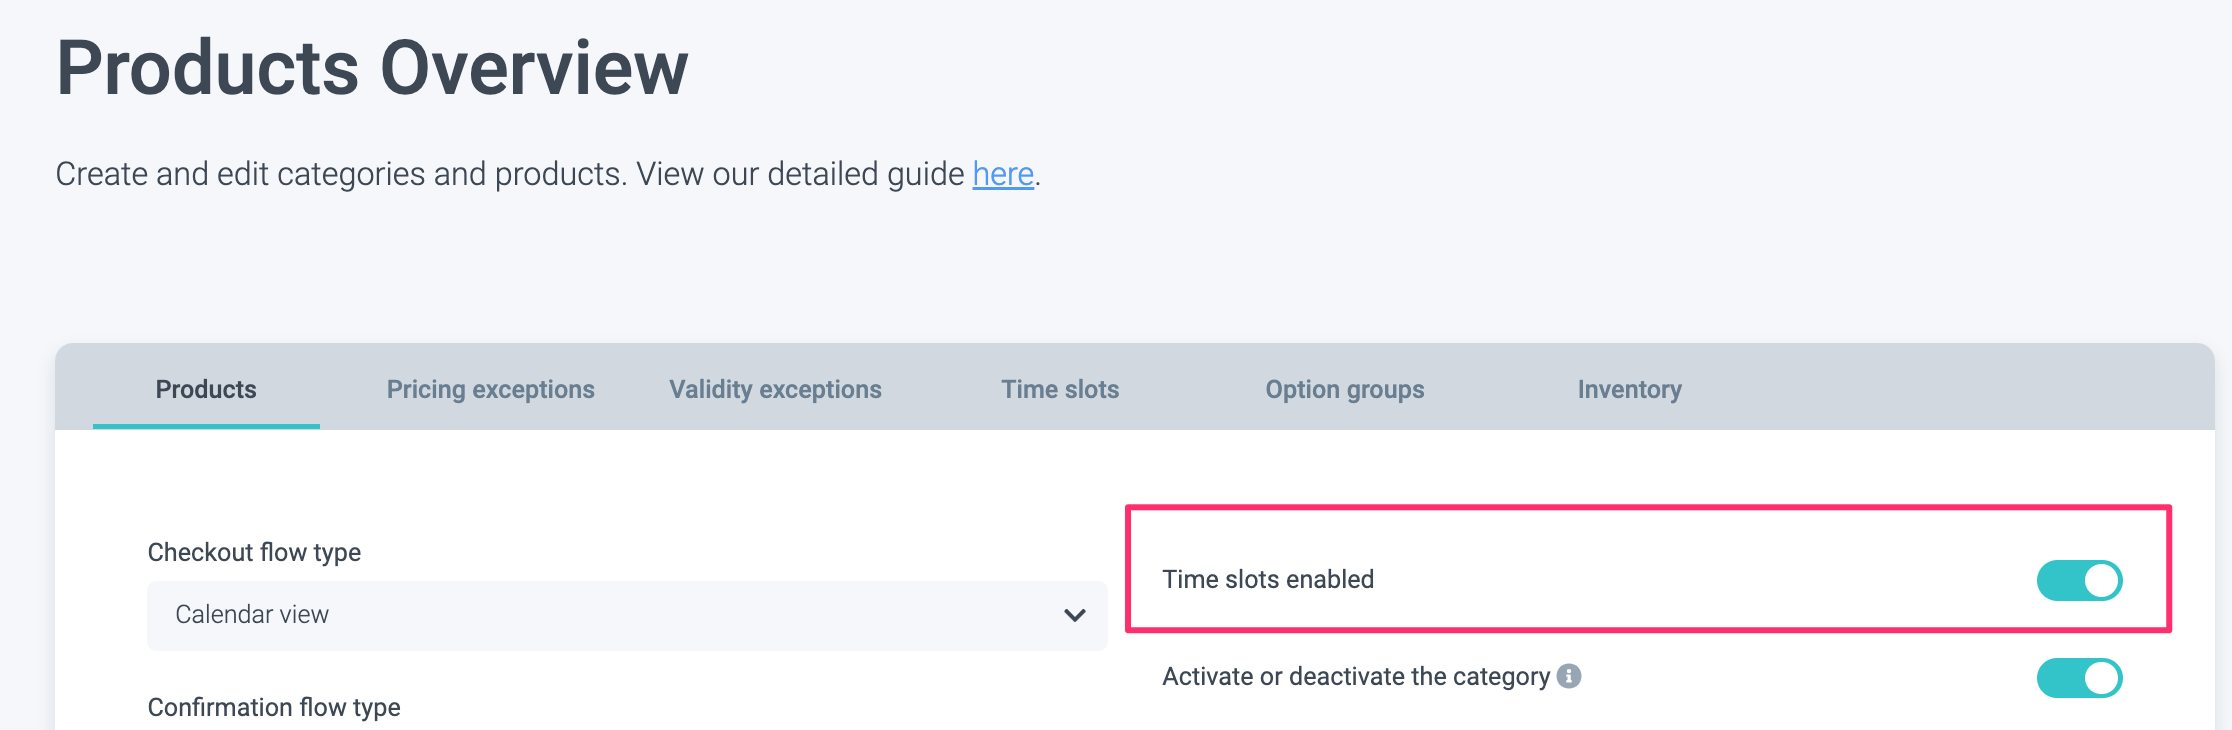Go to the Validity exceptions tab
Image resolution: width=2232 pixels, height=730 pixels.
click(x=775, y=389)
